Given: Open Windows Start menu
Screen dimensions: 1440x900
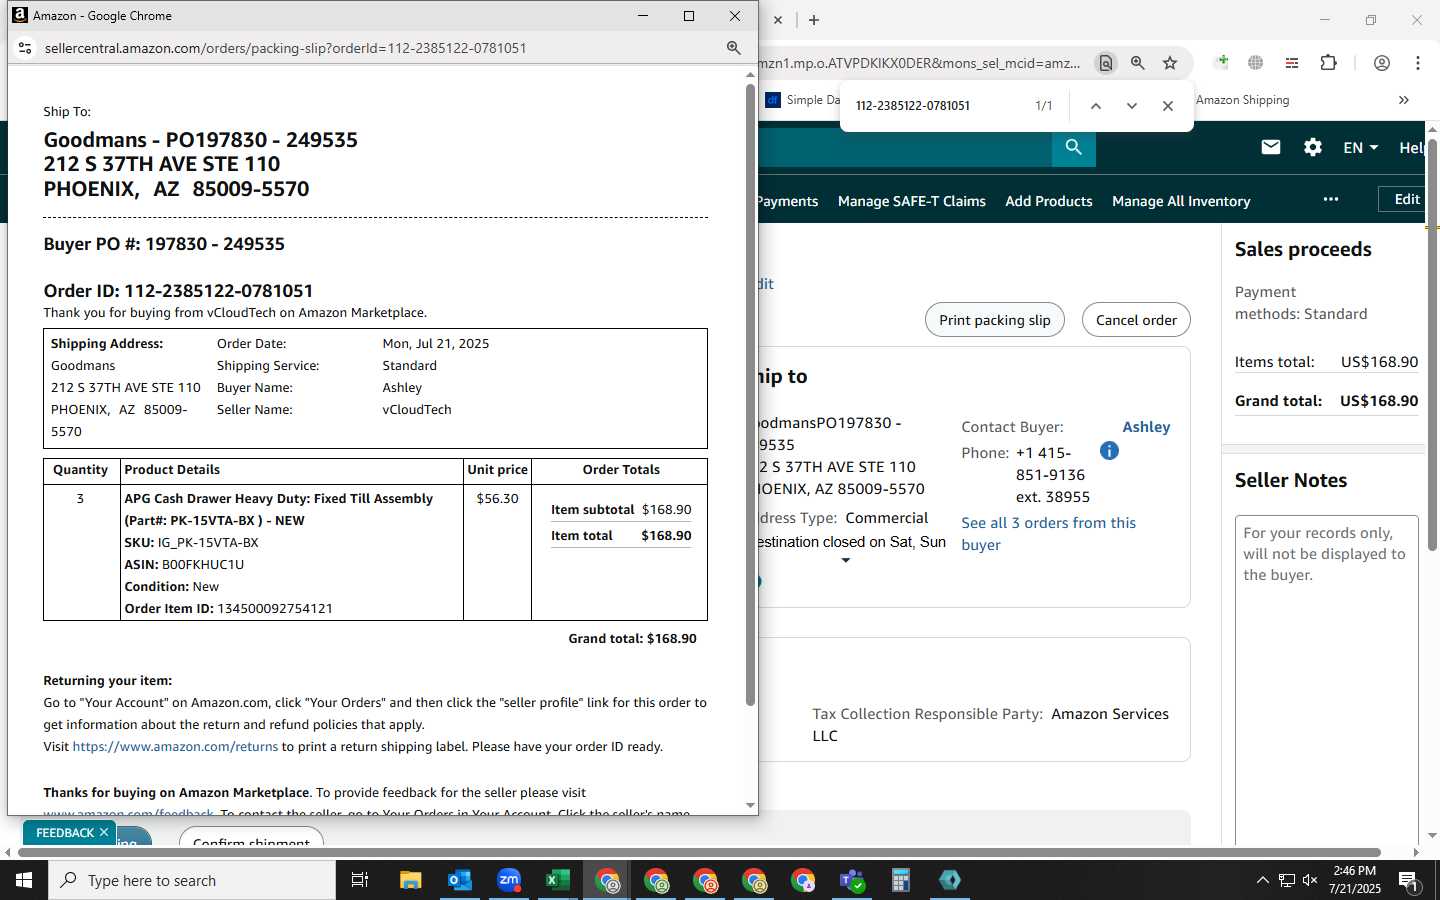Looking at the screenshot, I should 24,880.
